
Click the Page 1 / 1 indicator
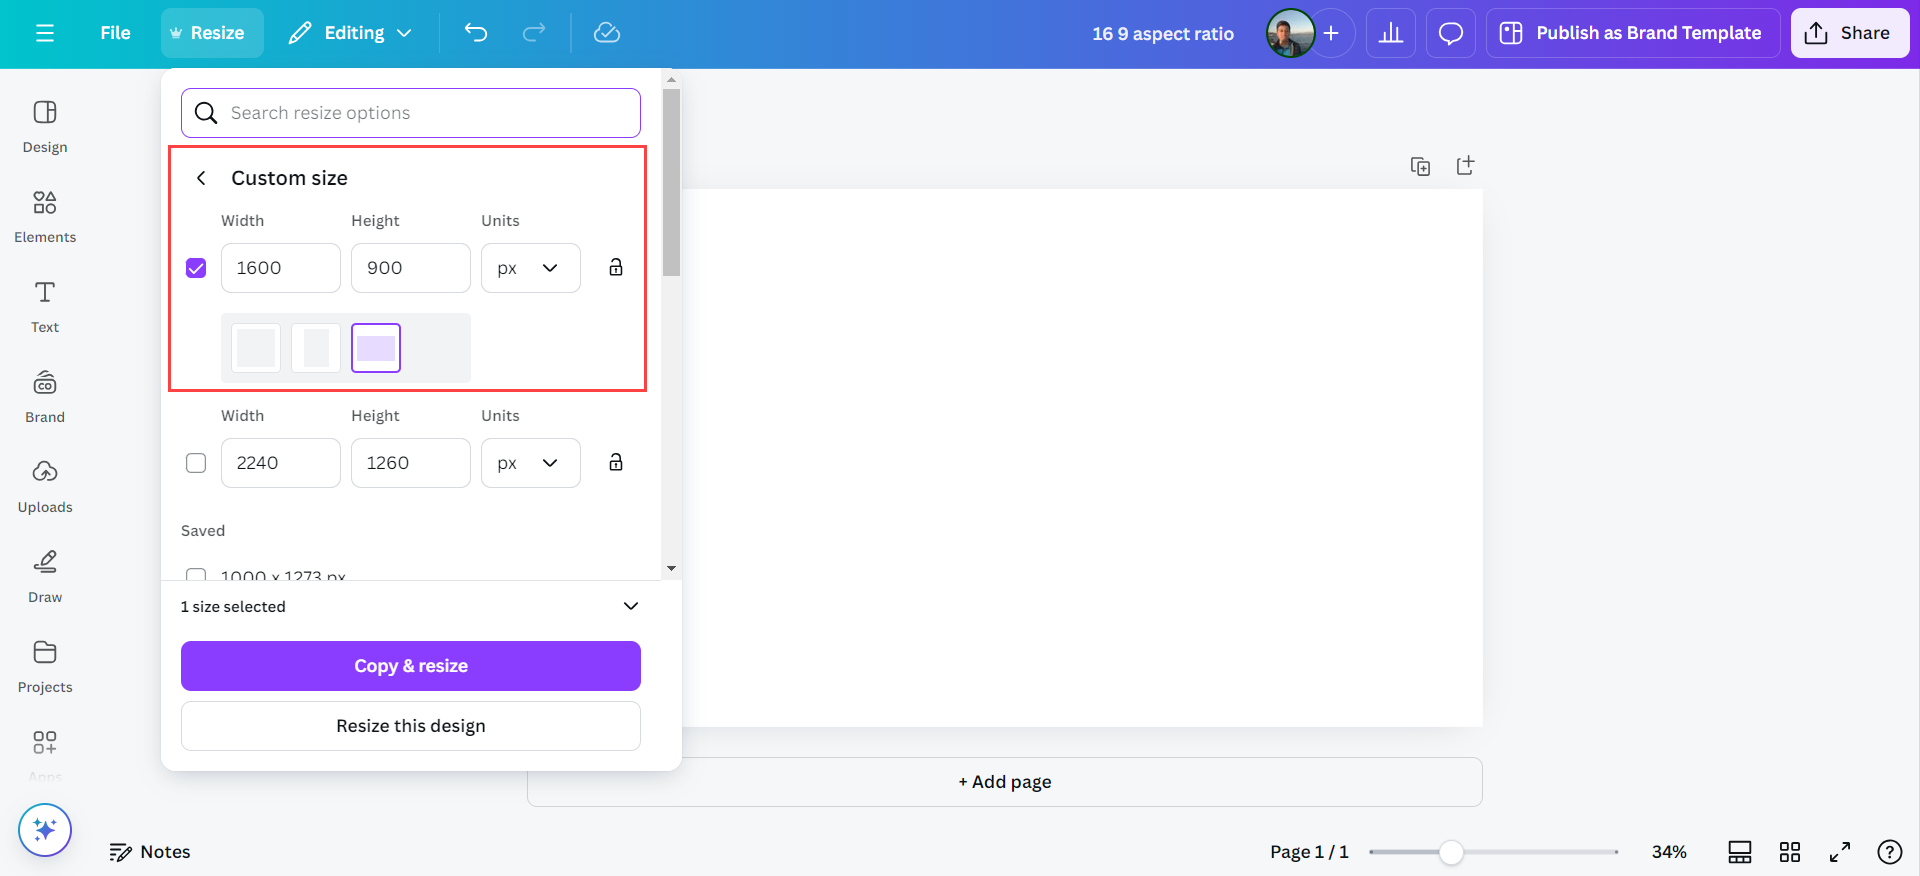tap(1309, 852)
